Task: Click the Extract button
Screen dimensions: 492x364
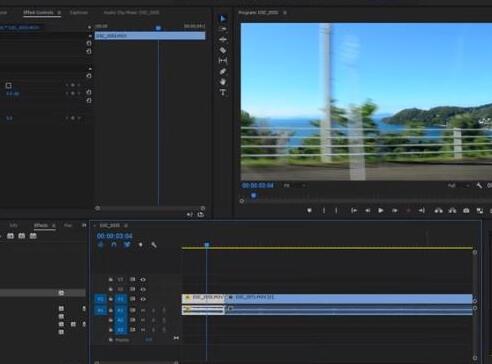Action: [452, 211]
